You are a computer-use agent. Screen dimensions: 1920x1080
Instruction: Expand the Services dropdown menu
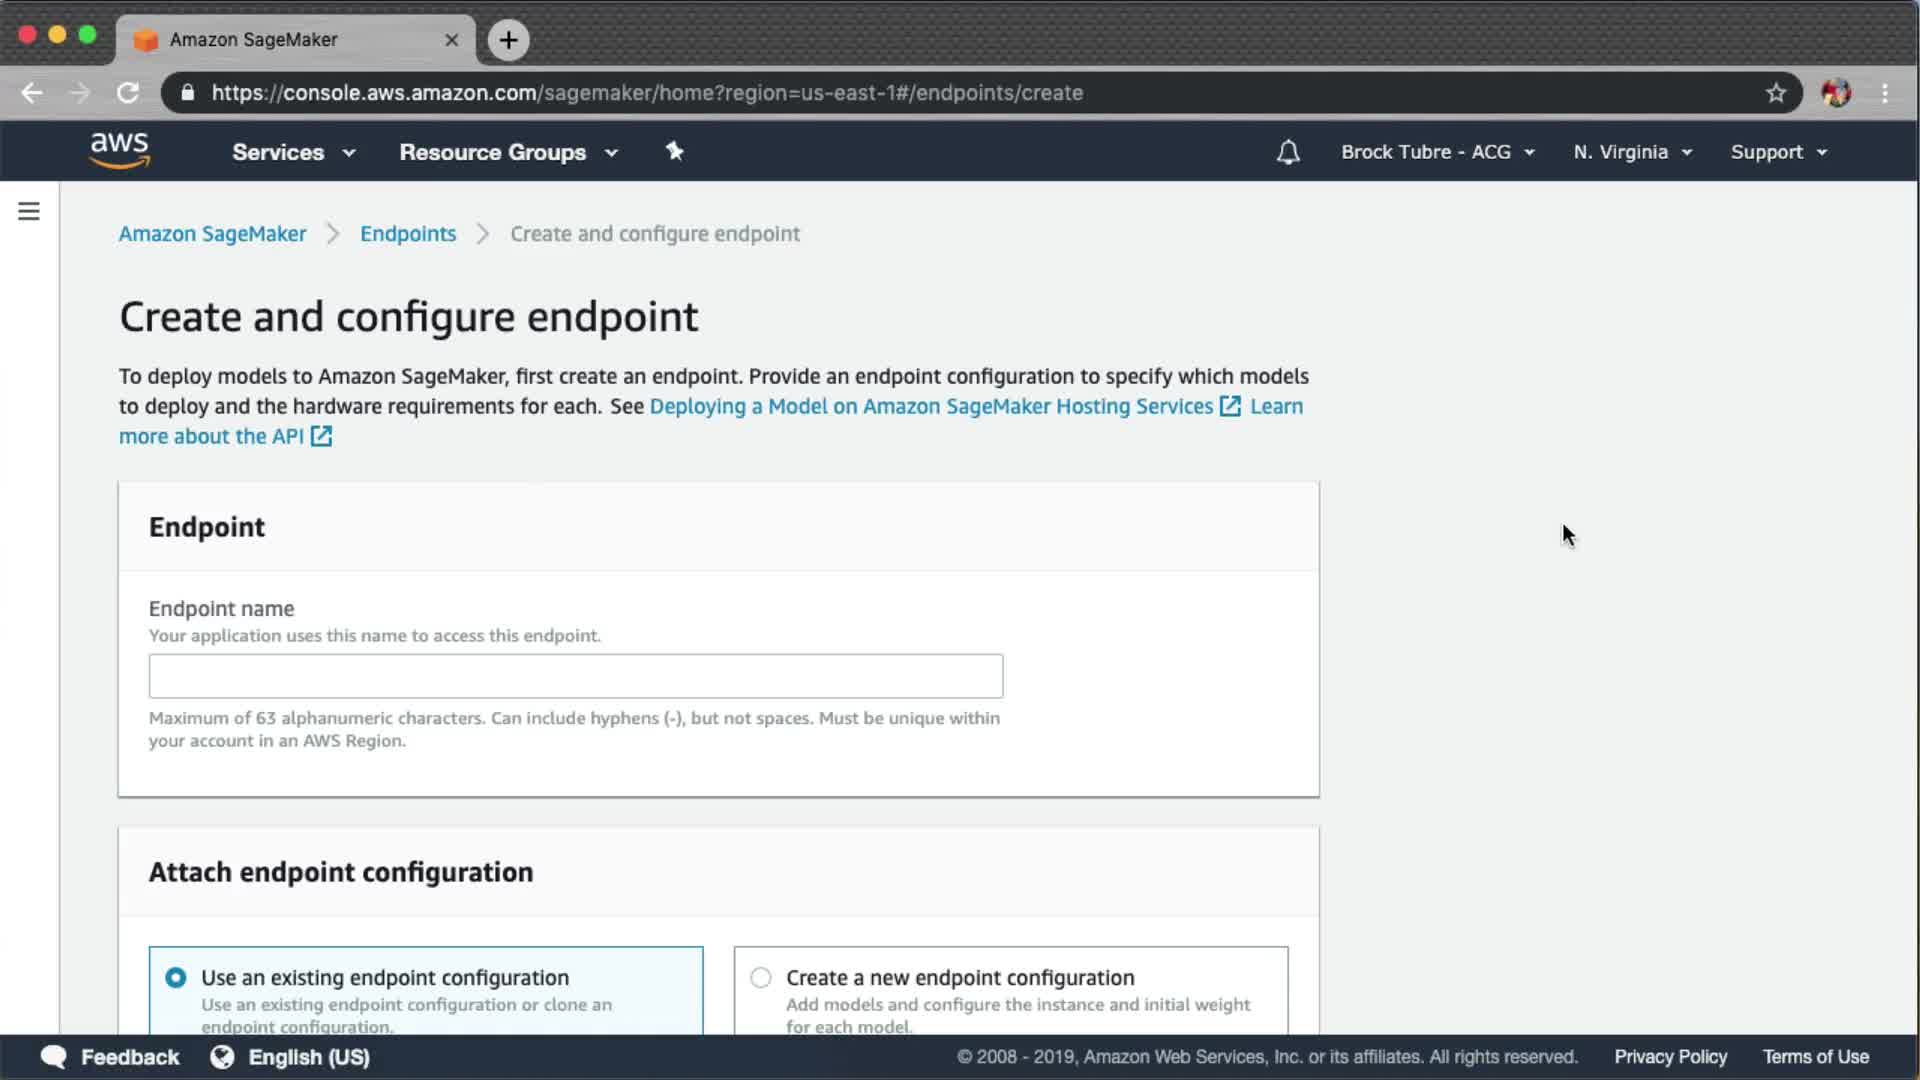[x=293, y=152]
